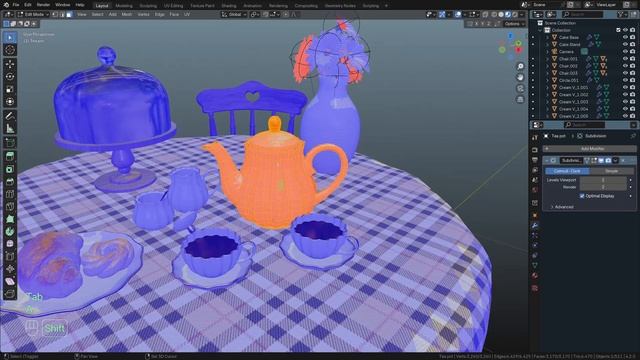Screen dimensions: 640x360
Task: Uncheck Collection exclude checkbox
Action: [618, 30]
